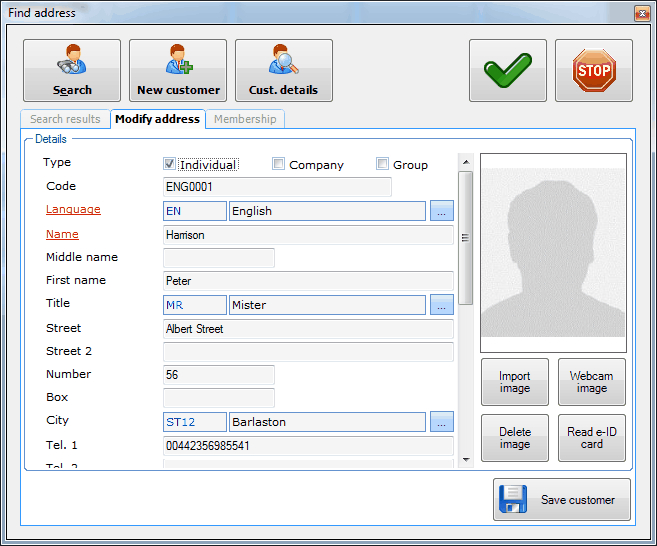Click the Read e-ID card button
Image resolution: width=657 pixels, height=546 pixels.
[x=591, y=438]
